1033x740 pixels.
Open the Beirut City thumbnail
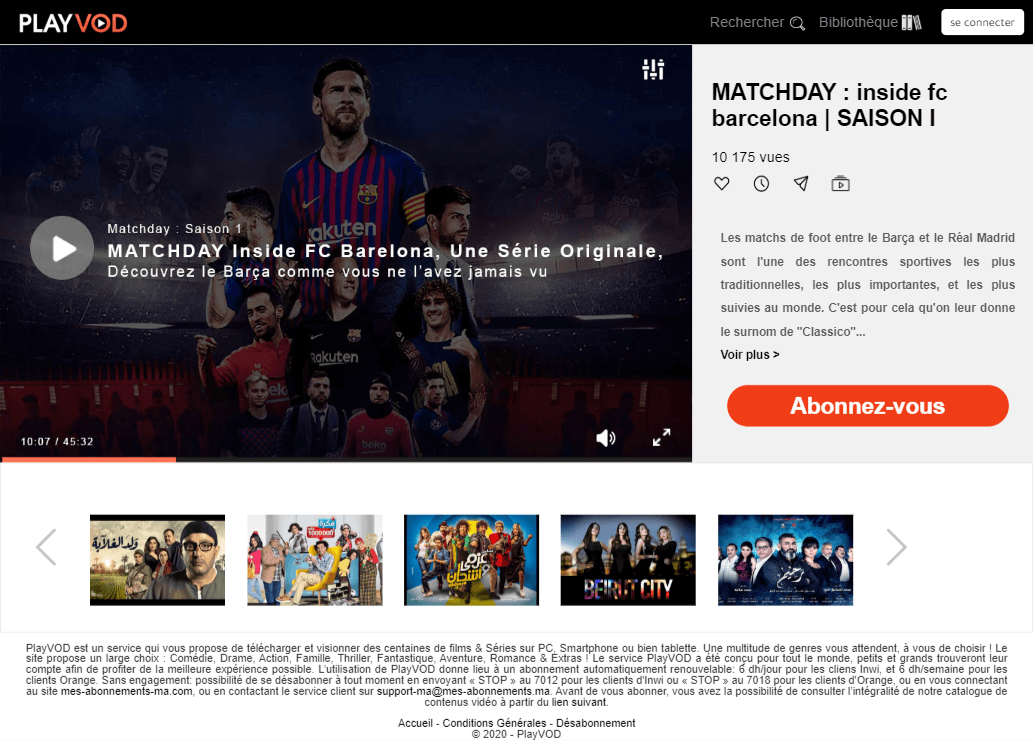(628, 560)
